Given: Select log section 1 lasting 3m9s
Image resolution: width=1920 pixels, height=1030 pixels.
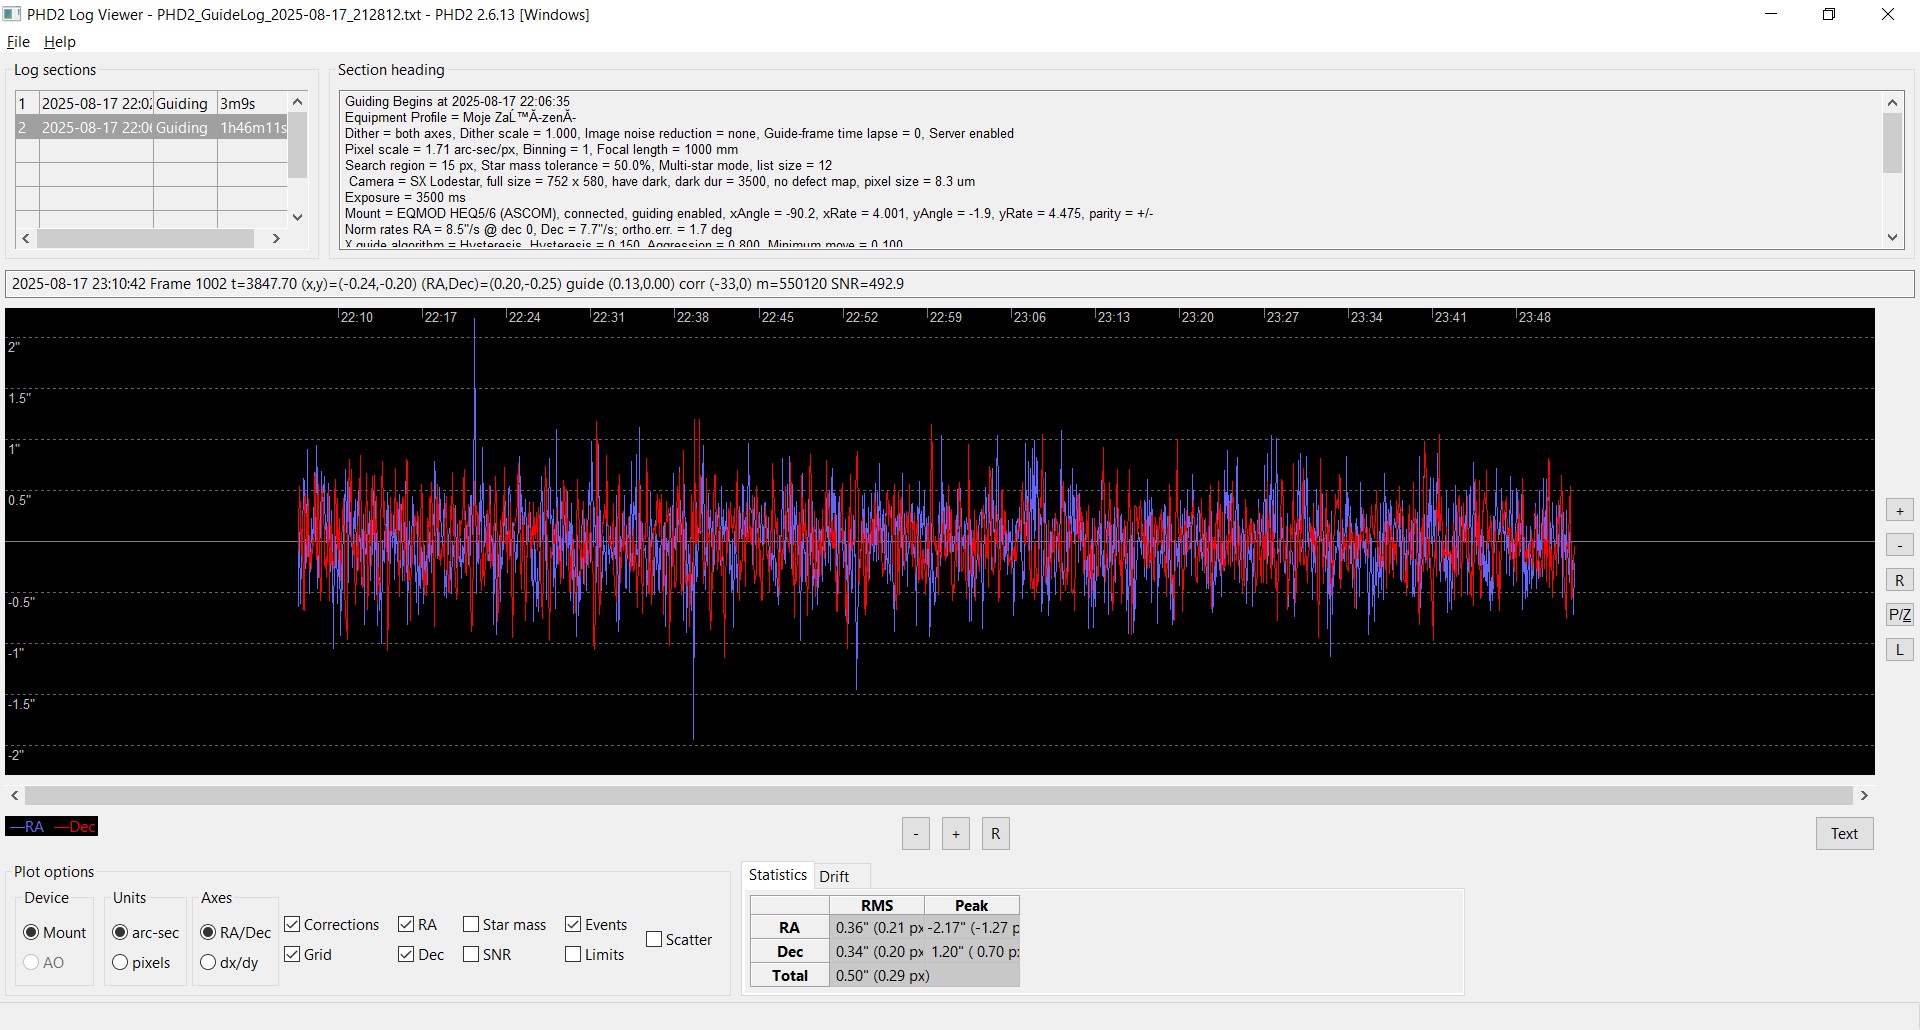Looking at the screenshot, I should (151, 103).
